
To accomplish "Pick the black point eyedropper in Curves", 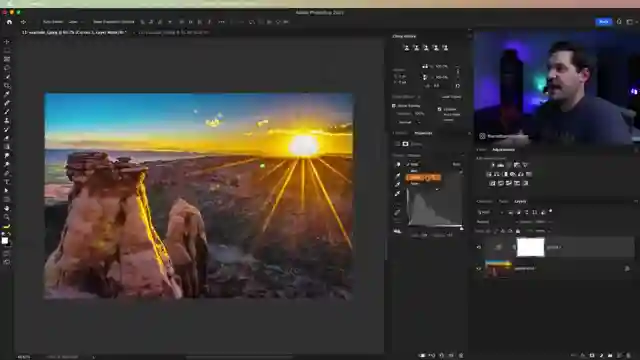I will pos(398,176).
